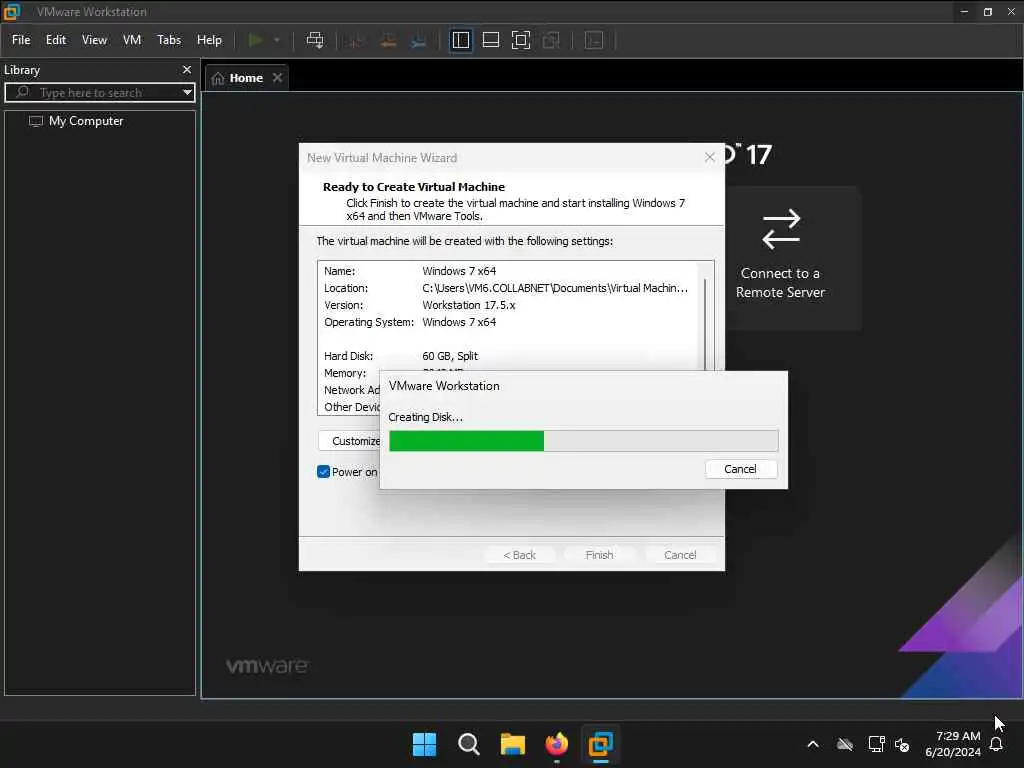1024x768 pixels.
Task: Open the Windows Start menu
Action: [424, 744]
